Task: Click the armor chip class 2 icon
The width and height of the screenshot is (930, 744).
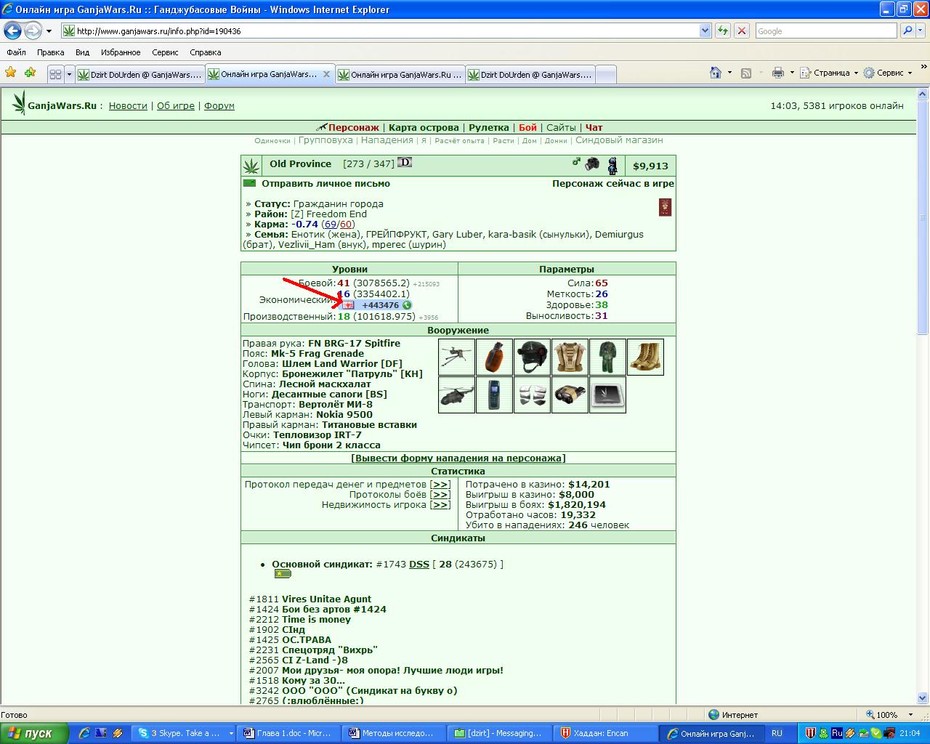Action: click(x=607, y=395)
